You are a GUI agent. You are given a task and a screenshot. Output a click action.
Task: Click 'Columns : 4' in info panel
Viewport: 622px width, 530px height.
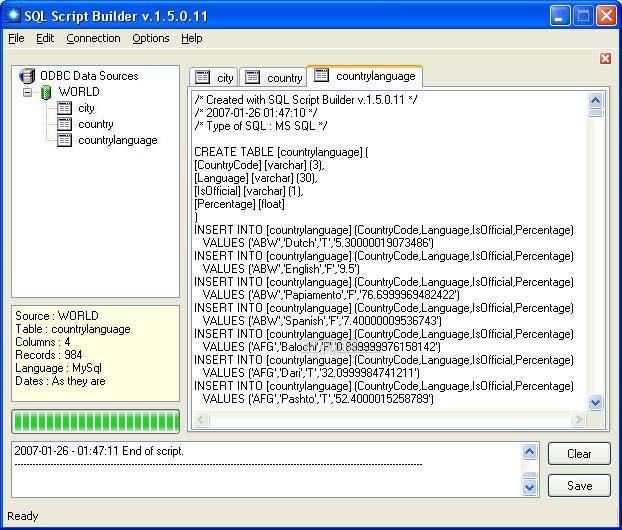pyautogui.click(x=43, y=342)
